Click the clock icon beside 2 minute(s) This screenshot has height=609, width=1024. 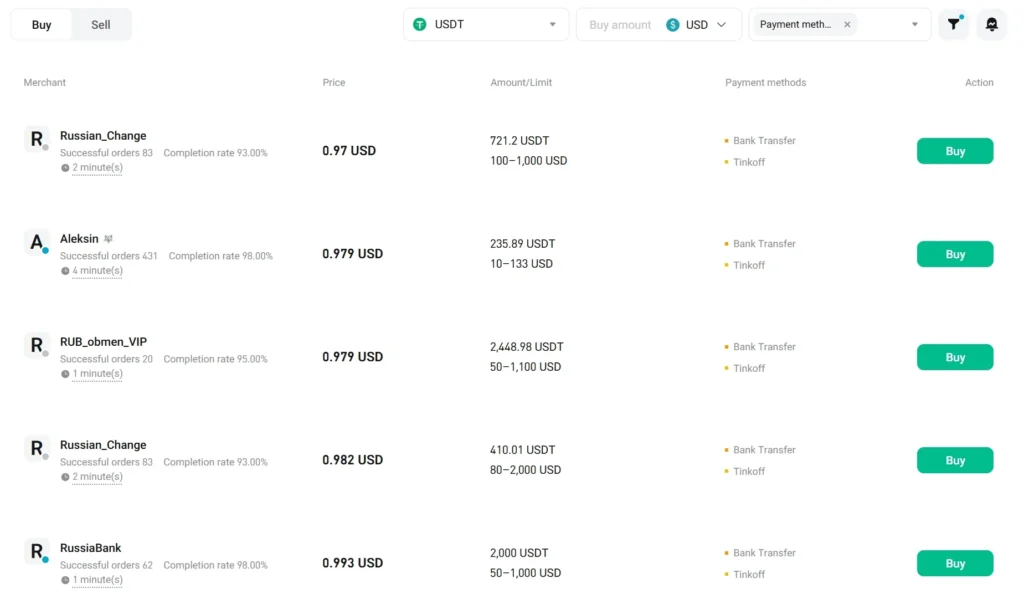[x=63, y=167]
